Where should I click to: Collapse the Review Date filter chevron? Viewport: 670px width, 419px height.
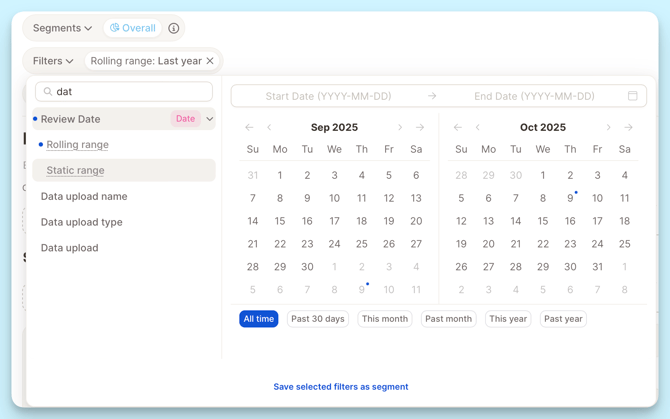tap(209, 119)
